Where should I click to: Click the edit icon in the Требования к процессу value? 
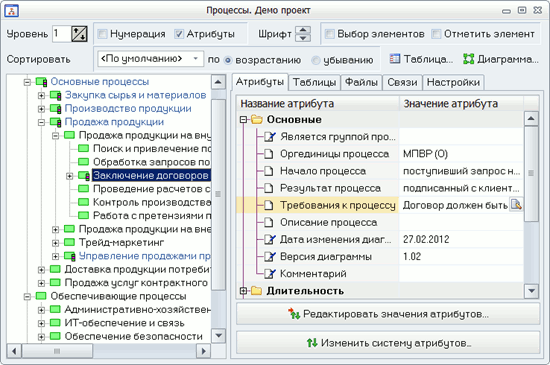[x=516, y=205]
